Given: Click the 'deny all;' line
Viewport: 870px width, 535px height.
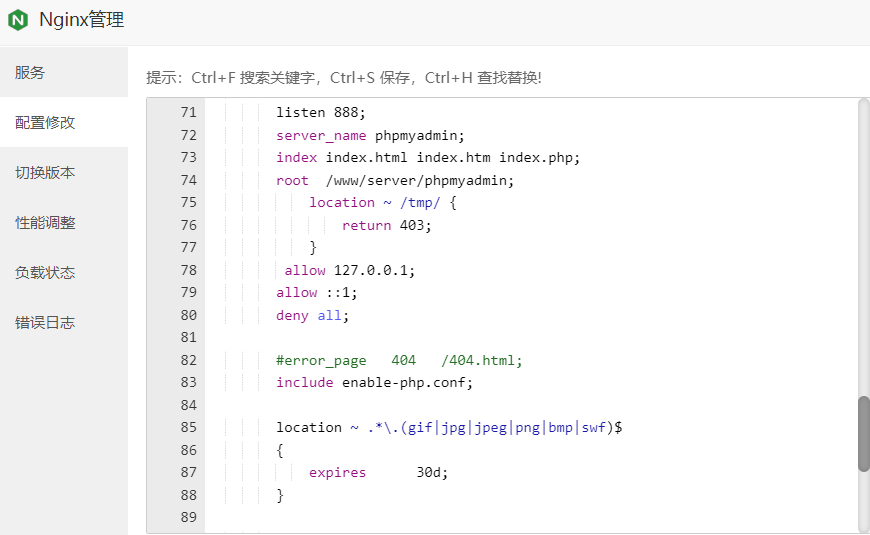Looking at the screenshot, I should (x=312, y=315).
